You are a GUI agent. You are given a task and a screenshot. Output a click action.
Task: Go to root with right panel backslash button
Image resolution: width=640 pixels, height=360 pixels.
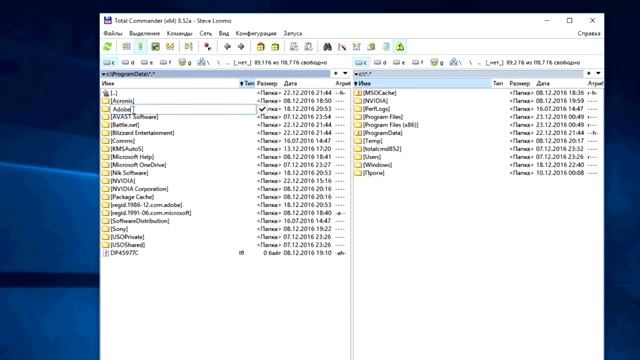[471, 62]
